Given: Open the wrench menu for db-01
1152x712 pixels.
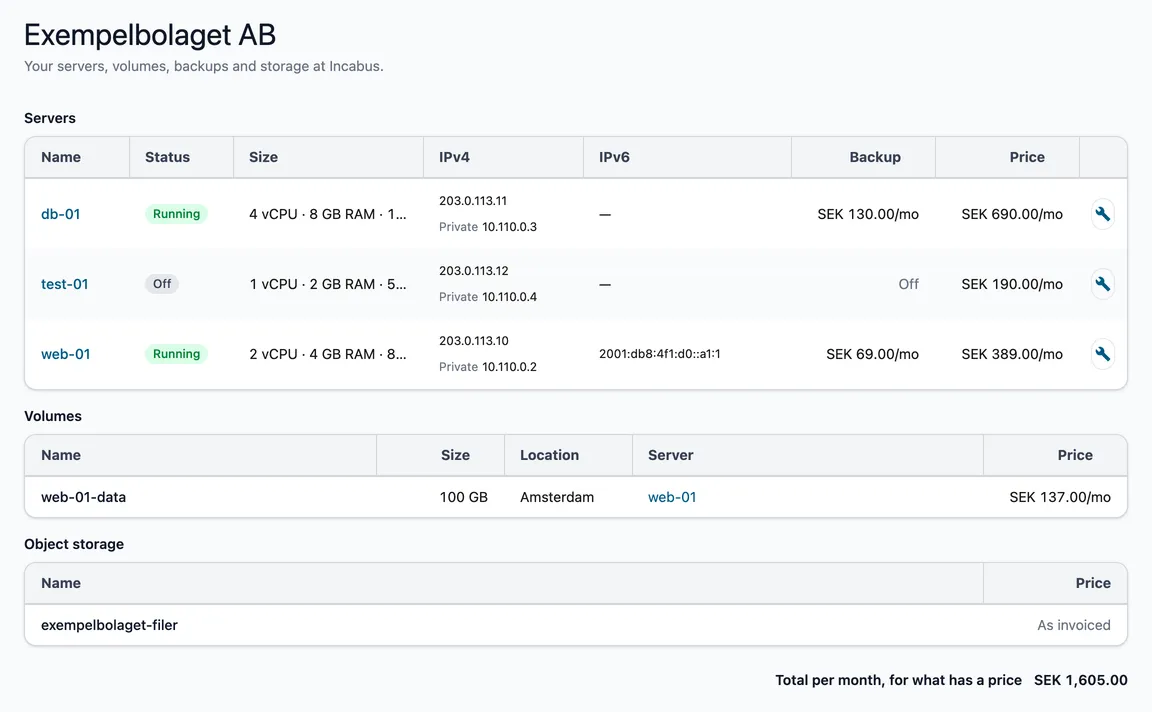Looking at the screenshot, I should point(1102,214).
